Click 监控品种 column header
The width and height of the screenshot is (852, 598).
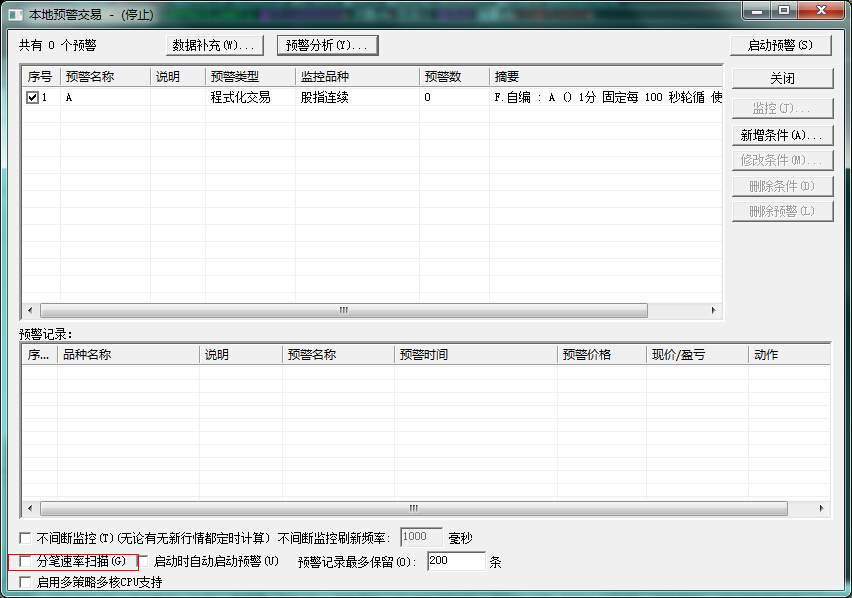pos(357,77)
